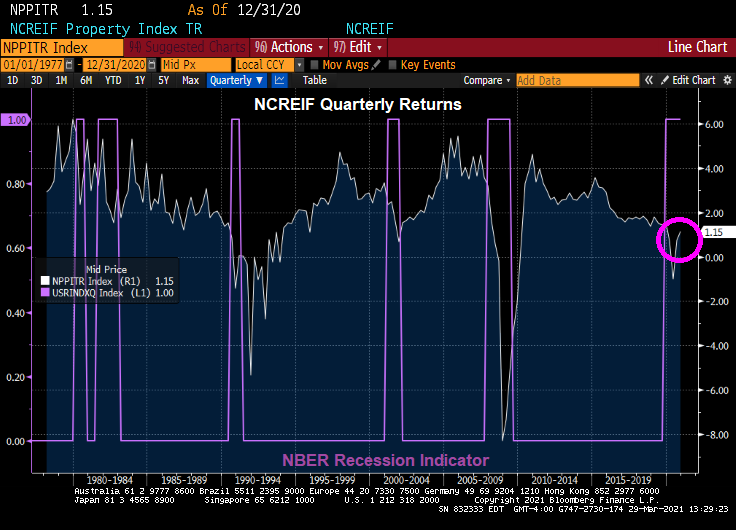Image resolution: width=736 pixels, height=530 pixels.
Task: Open the Actions dropdown menu
Action: 288,47
